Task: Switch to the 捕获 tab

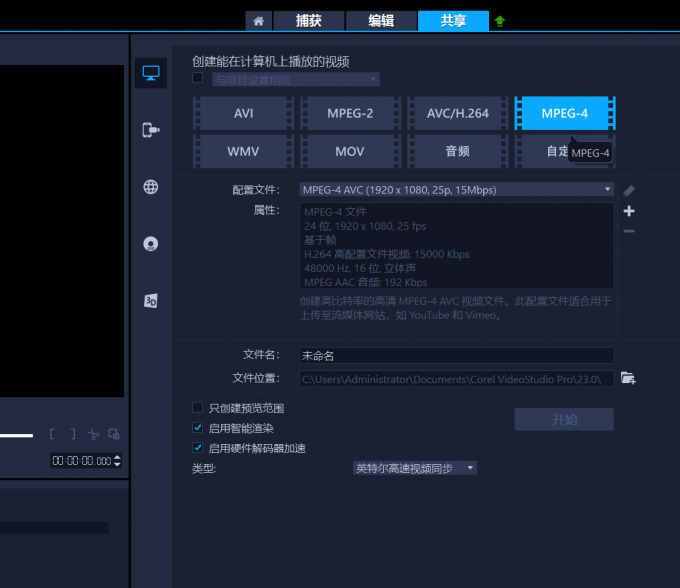Action: [x=309, y=21]
